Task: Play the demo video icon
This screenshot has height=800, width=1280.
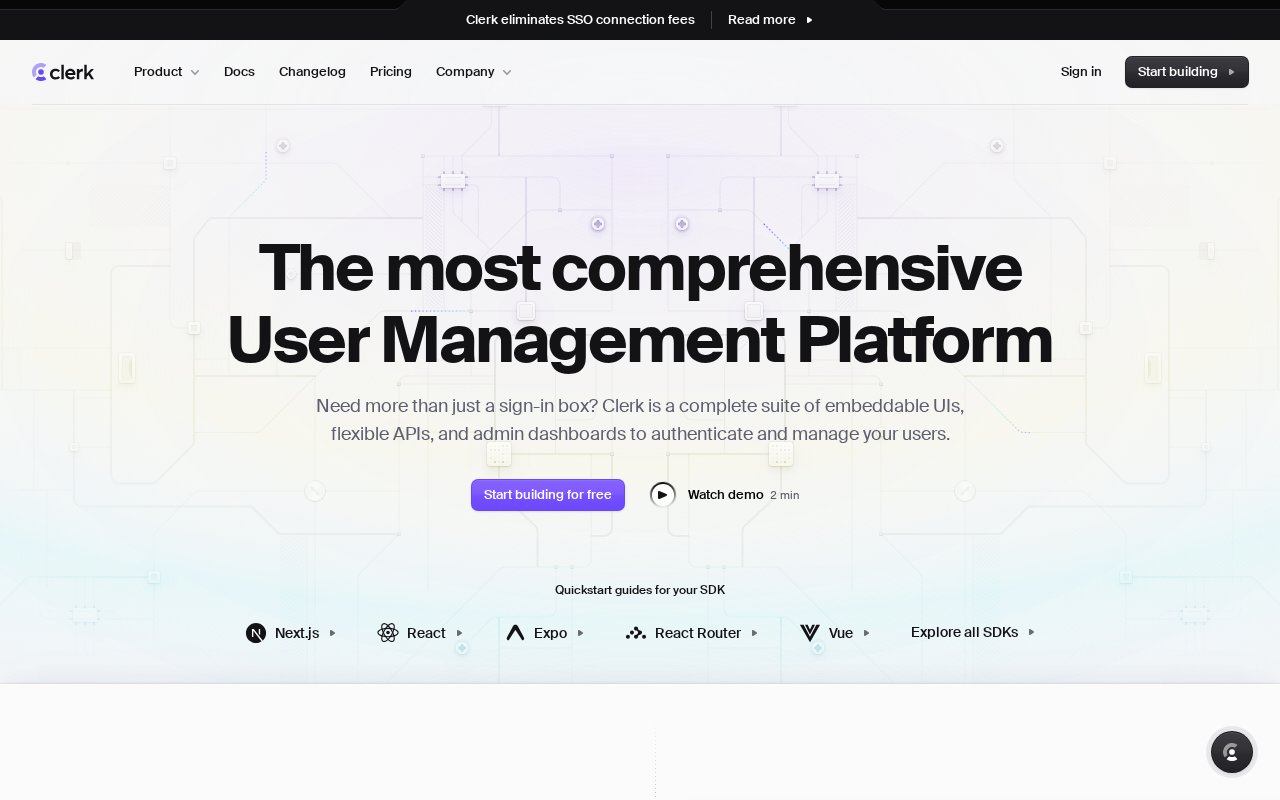Action: tap(663, 495)
